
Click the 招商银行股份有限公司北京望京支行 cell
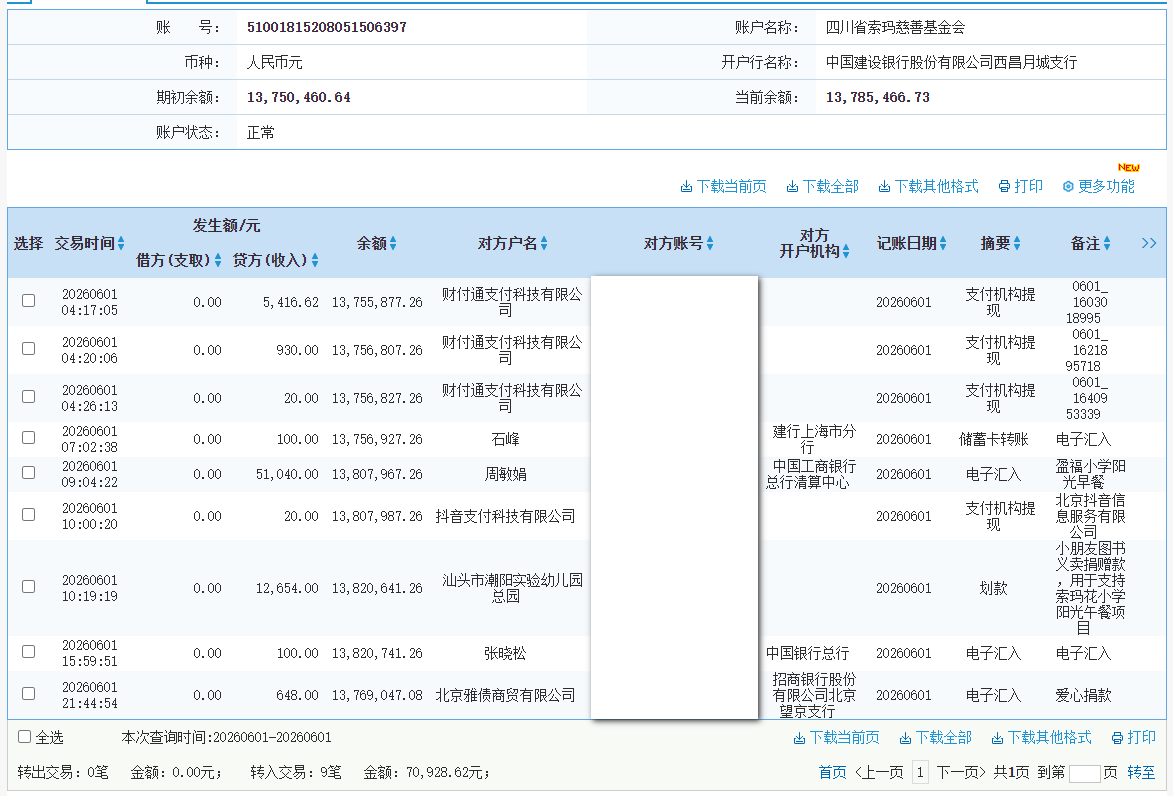[814, 696]
